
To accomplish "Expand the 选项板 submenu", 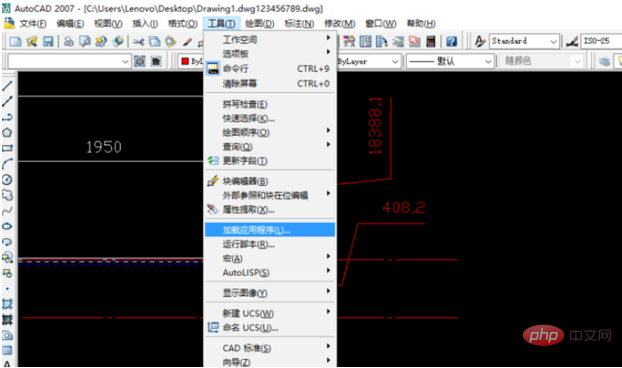I will click(x=270, y=54).
